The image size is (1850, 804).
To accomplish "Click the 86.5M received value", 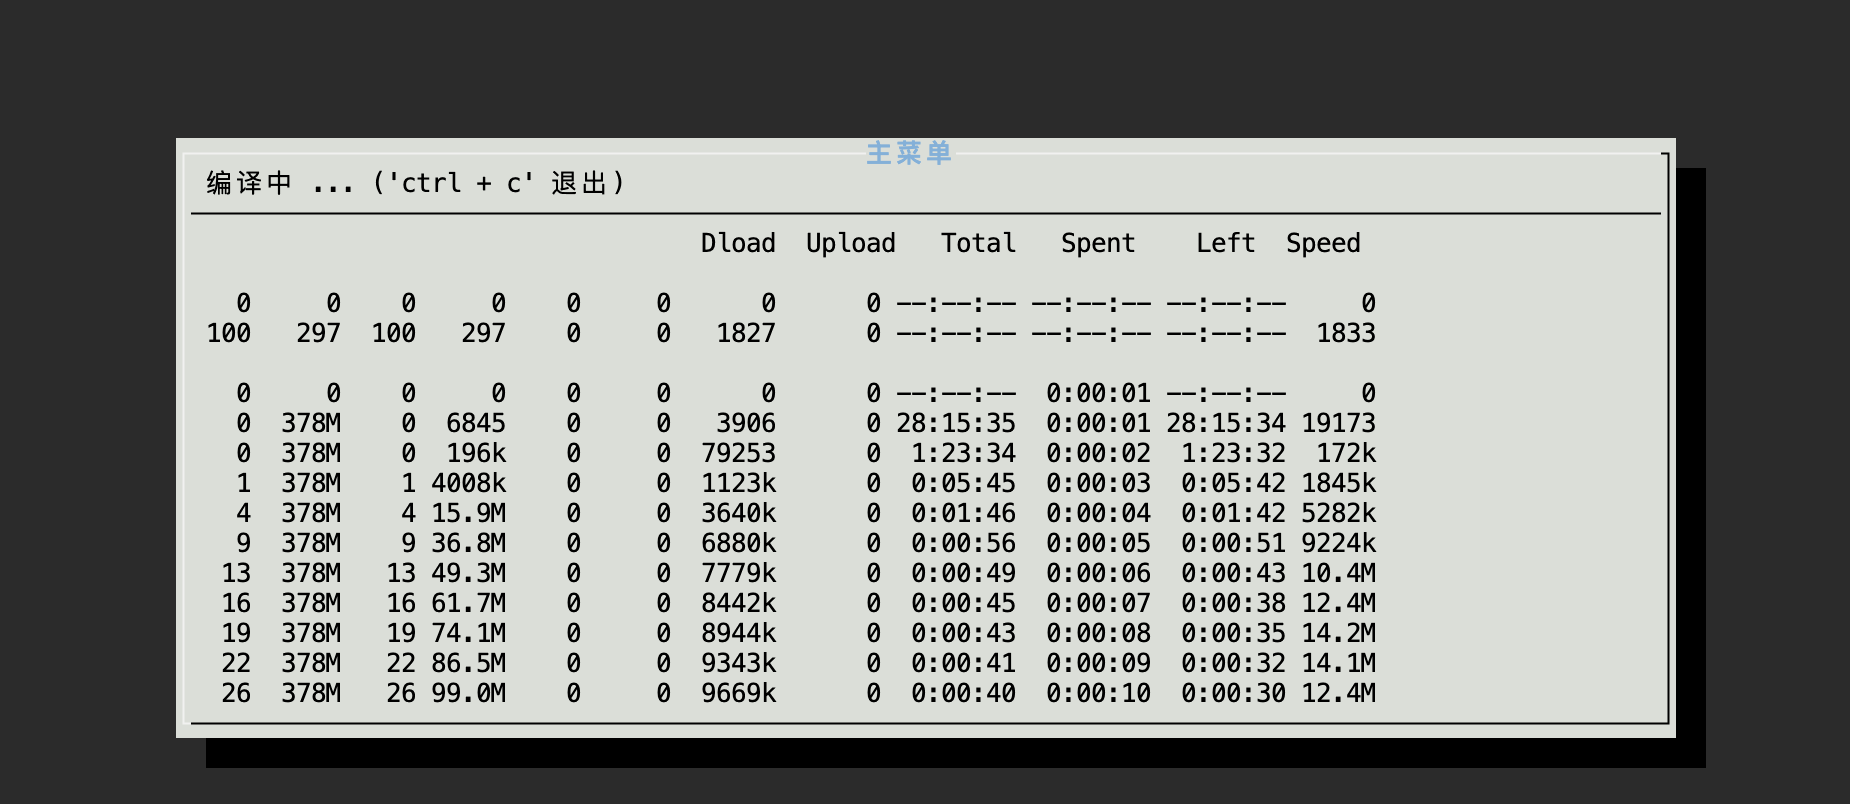I will 468,663.
